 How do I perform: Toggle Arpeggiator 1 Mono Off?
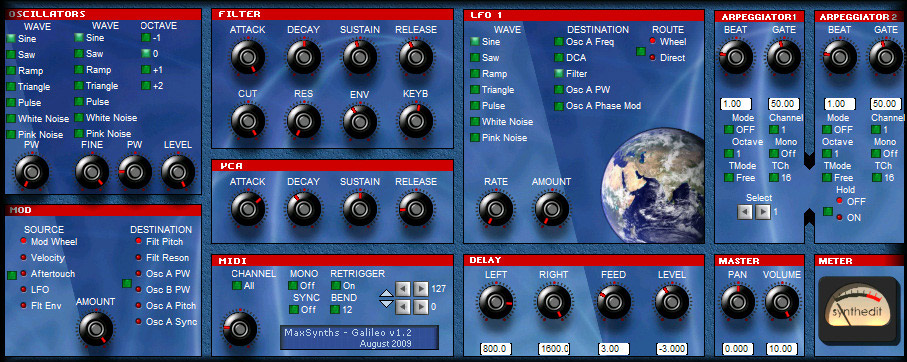773,154
